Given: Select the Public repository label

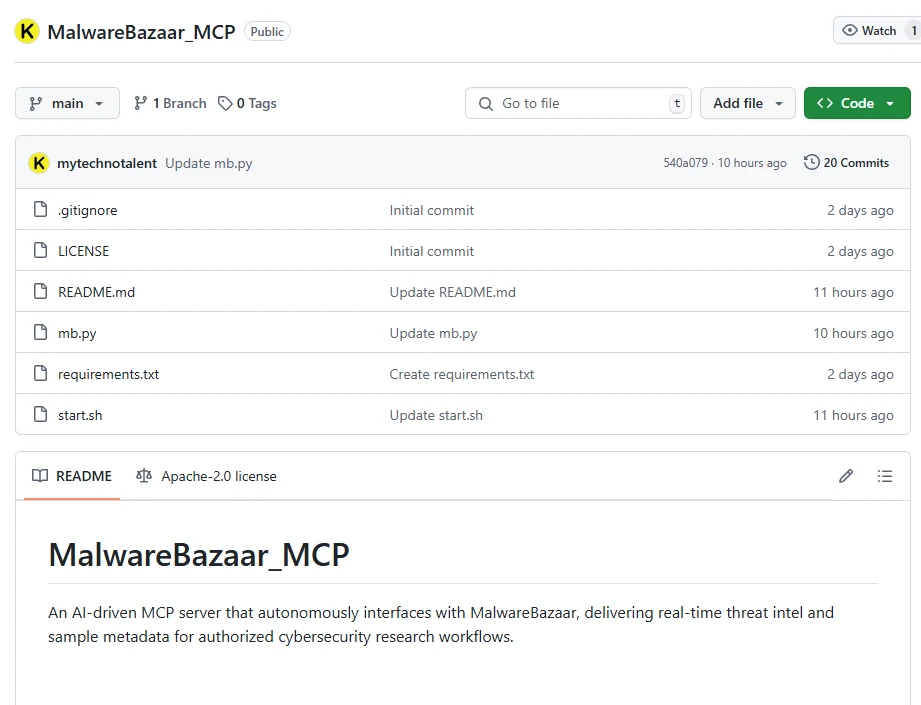Looking at the screenshot, I should [267, 31].
